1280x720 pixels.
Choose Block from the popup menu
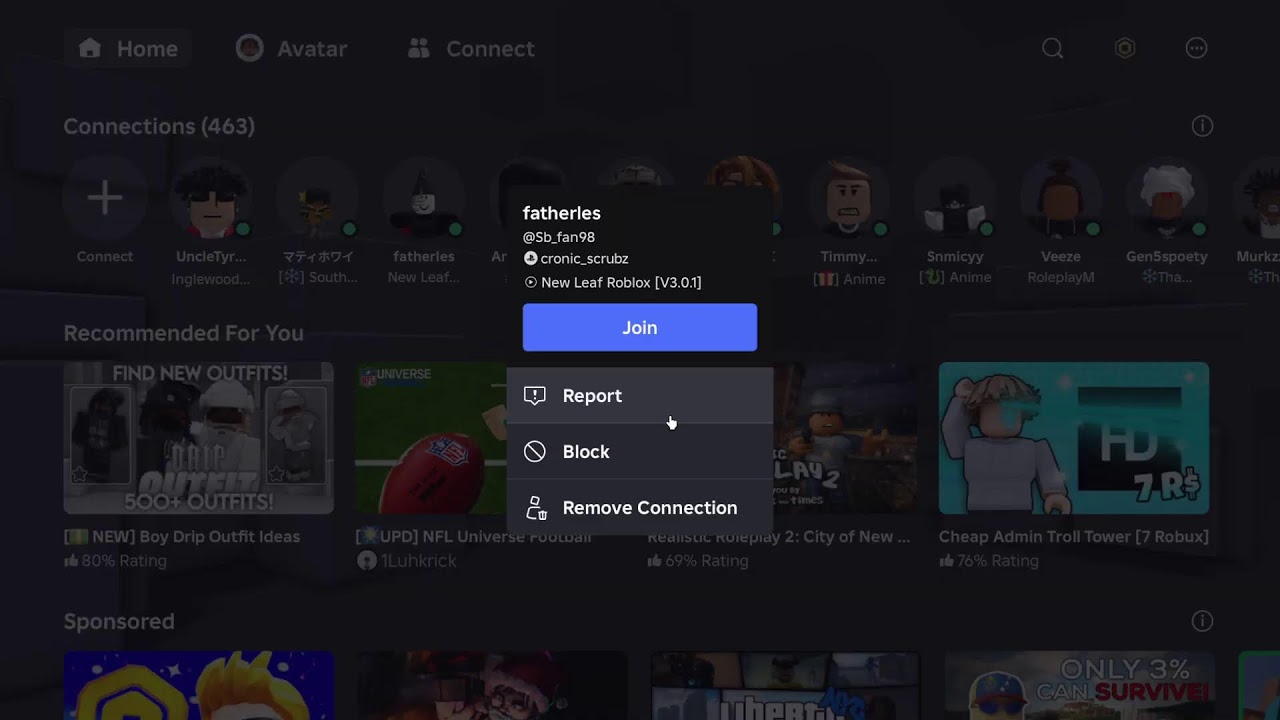pos(640,452)
